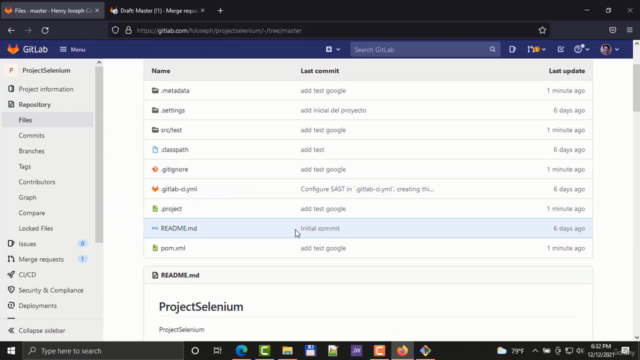Click Collapse sidebar
Image resolution: width=640 pixels, height=360 pixels.
coord(37,331)
